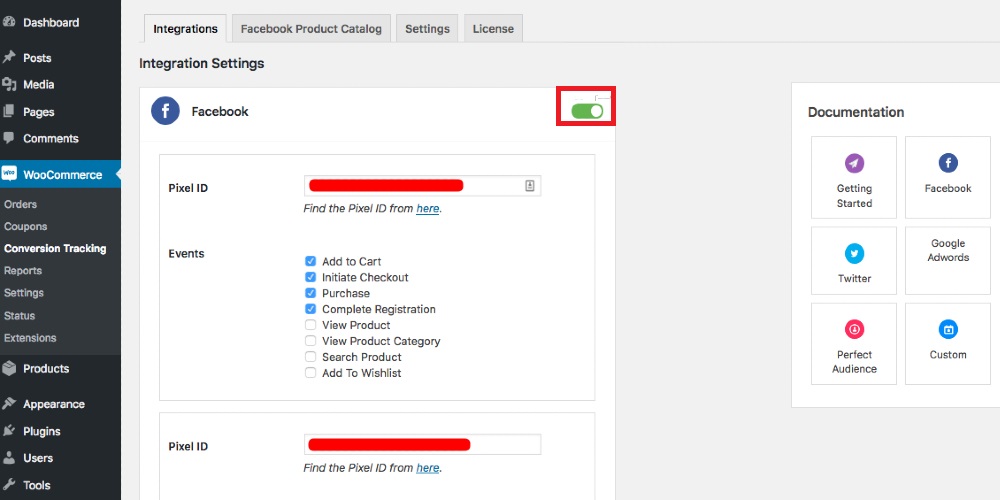Image resolution: width=1000 pixels, height=500 pixels.
Task: Click the Events label
Action: click(x=186, y=253)
